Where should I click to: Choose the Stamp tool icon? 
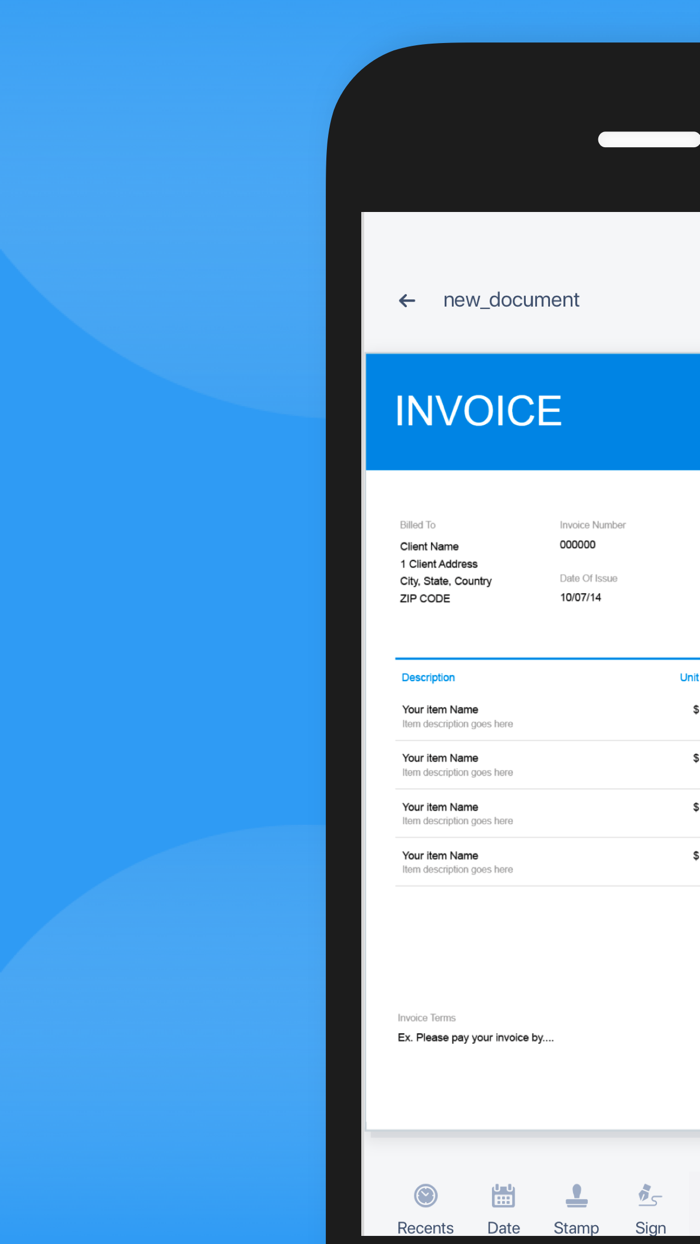pos(576,1195)
